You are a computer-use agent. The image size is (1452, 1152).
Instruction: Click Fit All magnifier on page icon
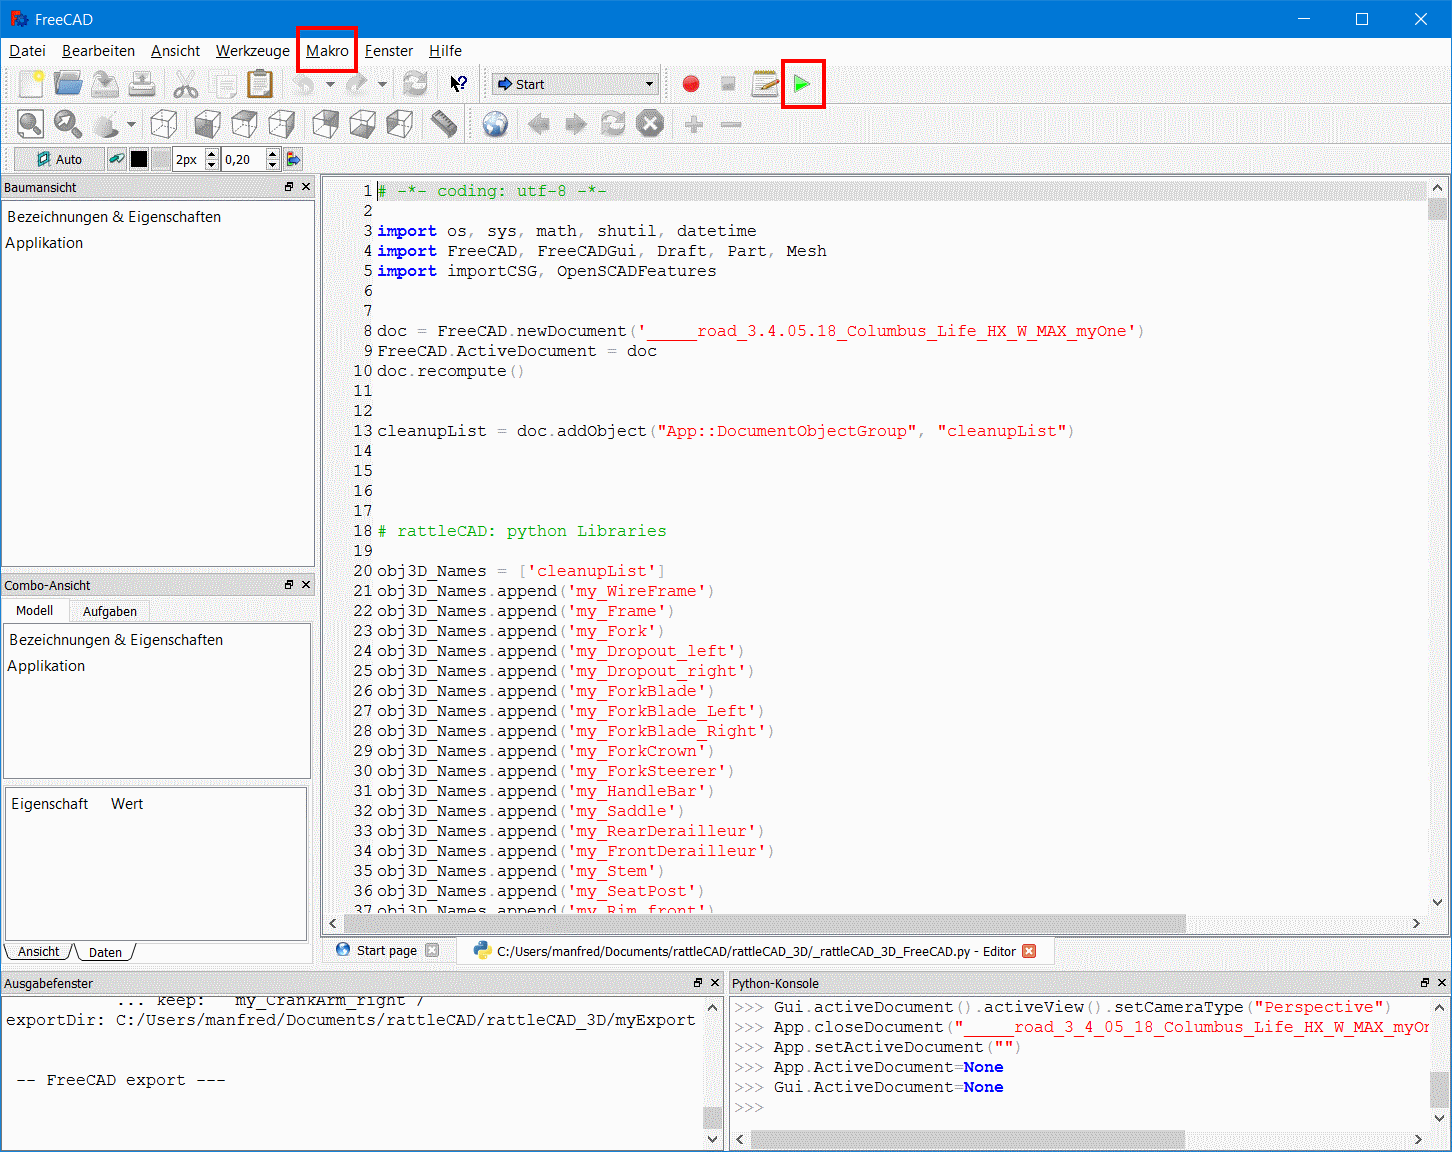click(31, 124)
